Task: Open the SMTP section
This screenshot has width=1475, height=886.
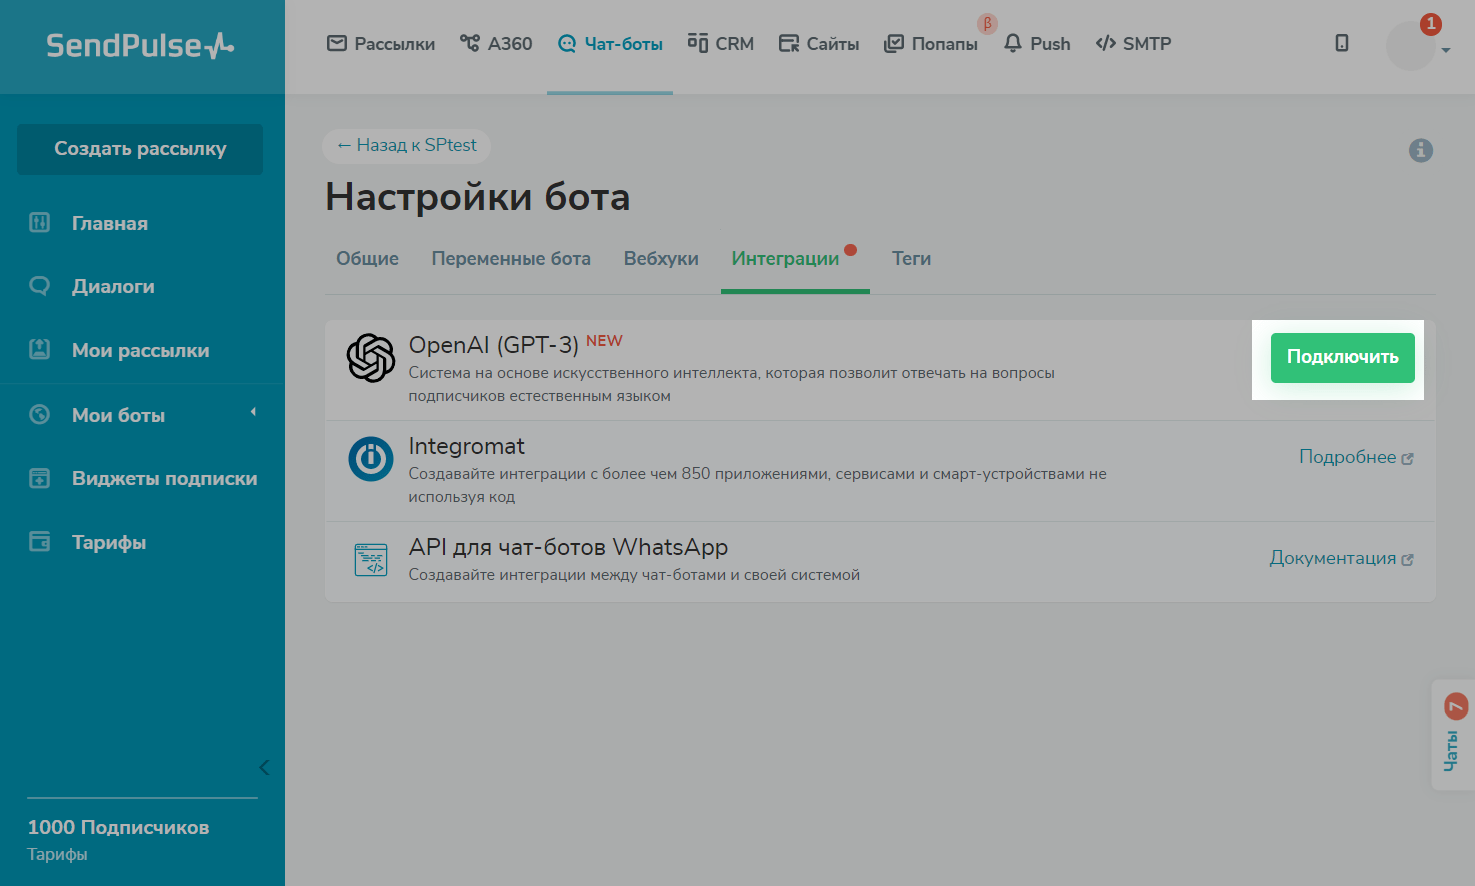Action: point(1133,44)
